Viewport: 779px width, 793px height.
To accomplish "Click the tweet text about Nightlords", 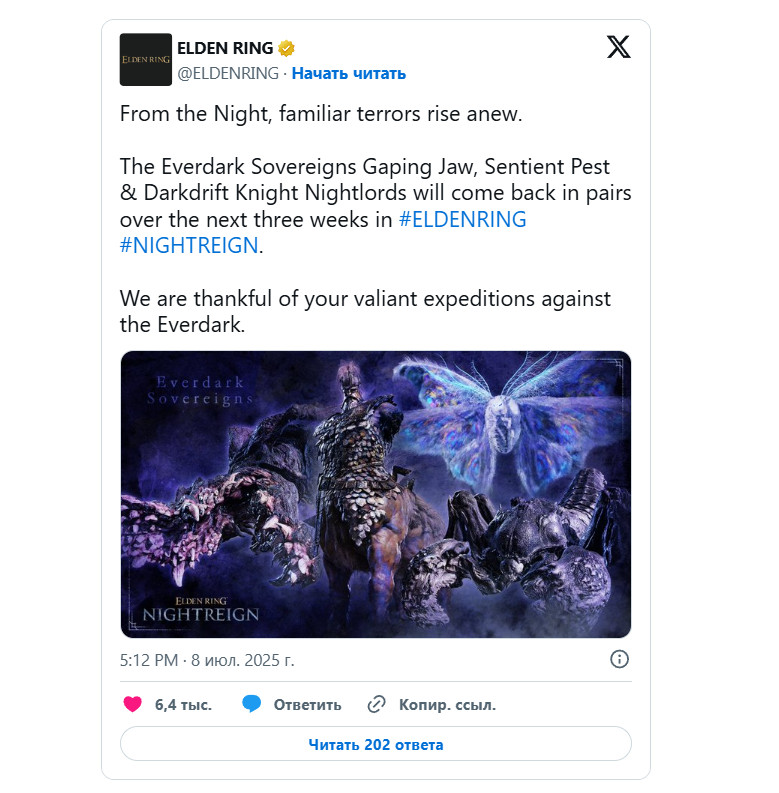I will tap(375, 206).
